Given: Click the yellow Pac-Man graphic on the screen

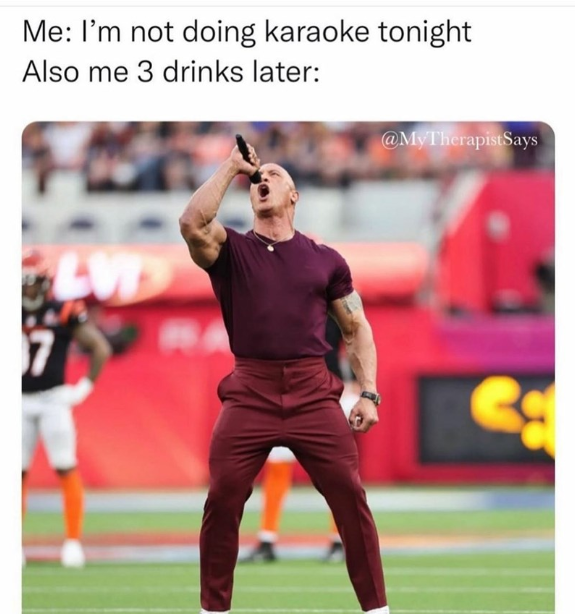Looking at the screenshot, I should (x=514, y=415).
